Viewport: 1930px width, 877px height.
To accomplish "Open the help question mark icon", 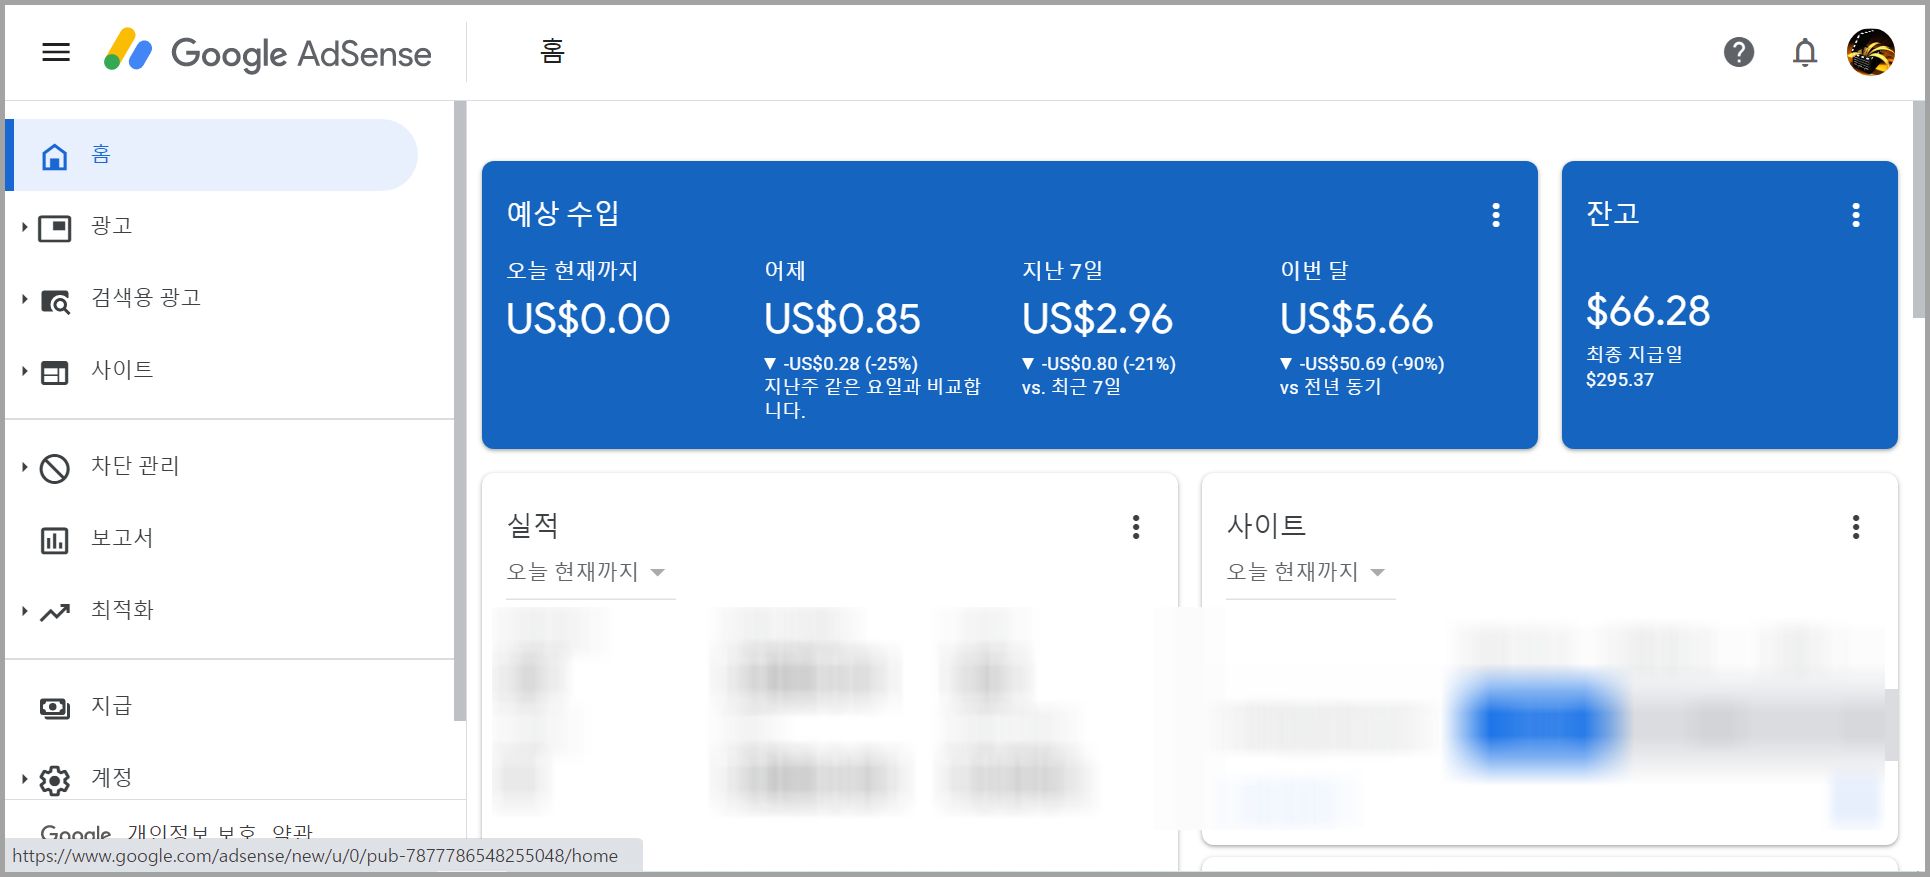I will click(x=1739, y=52).
